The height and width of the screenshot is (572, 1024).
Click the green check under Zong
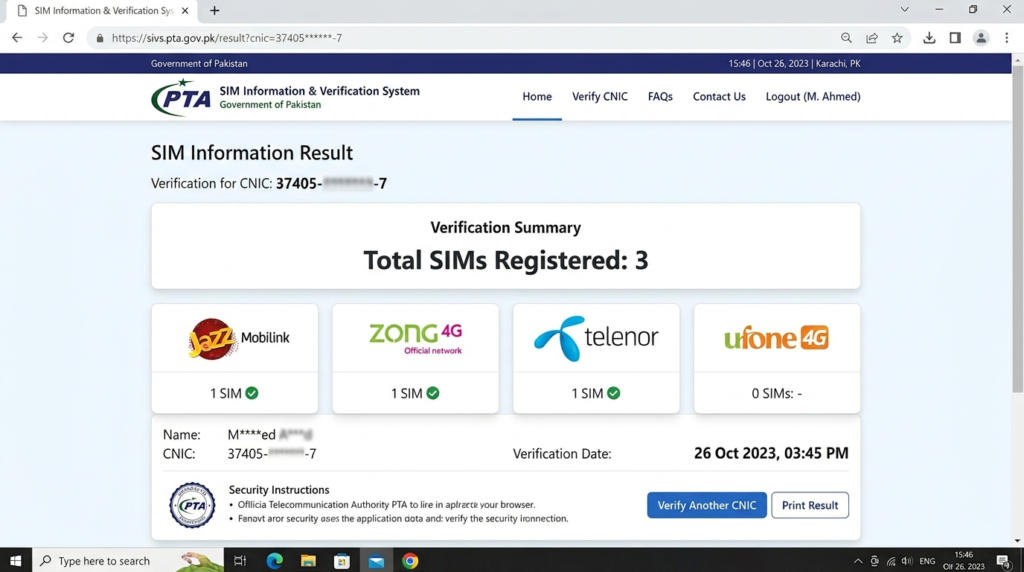[433, 393]
